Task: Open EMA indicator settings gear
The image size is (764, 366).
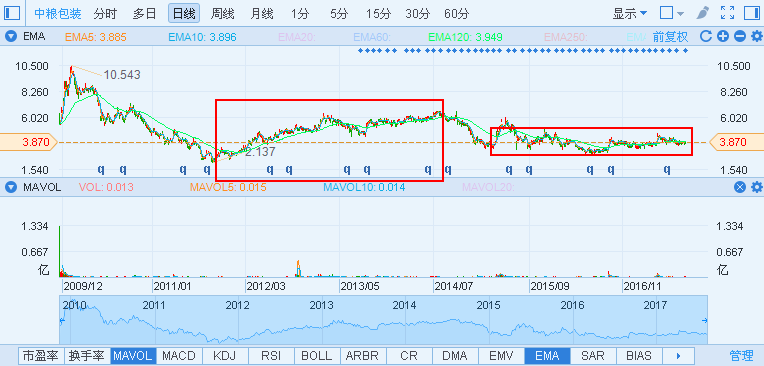Action: point(756,36)
